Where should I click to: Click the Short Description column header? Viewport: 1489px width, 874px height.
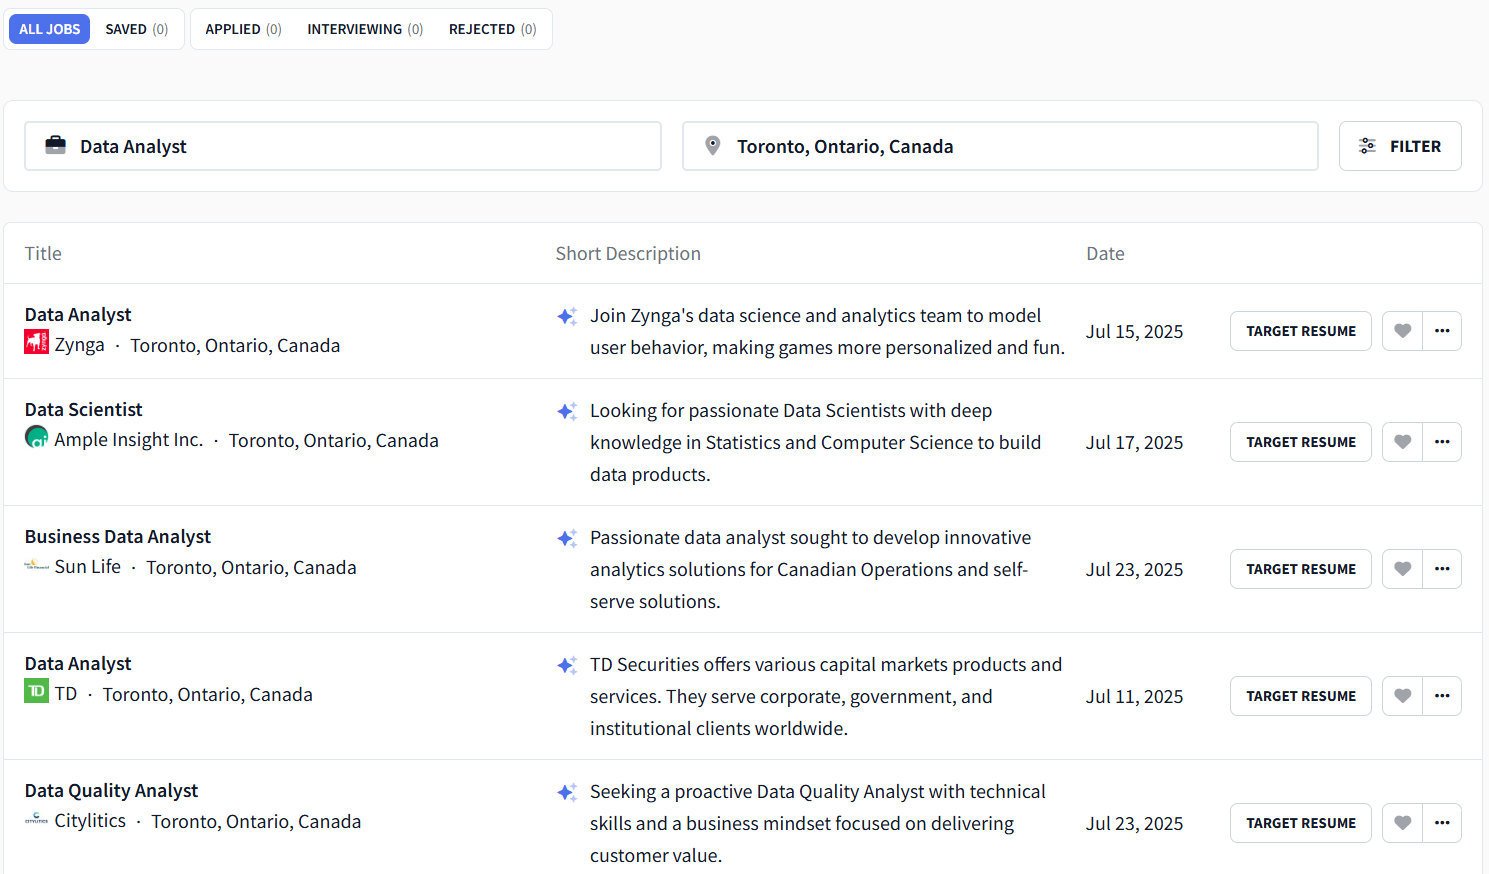coord(628,254)
